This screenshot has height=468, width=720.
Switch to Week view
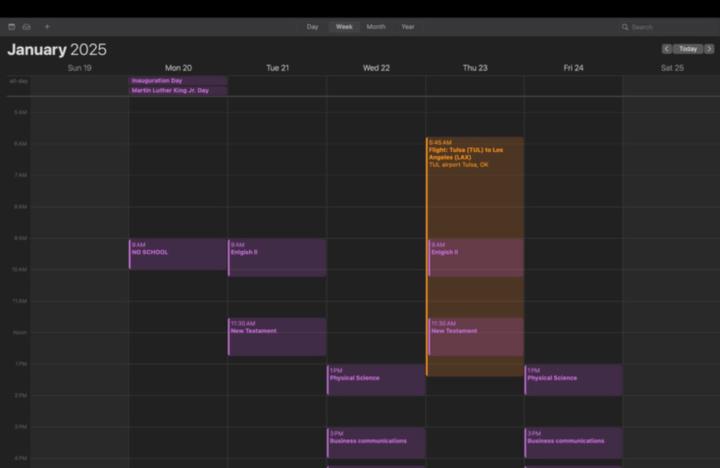tap(344, 27)
